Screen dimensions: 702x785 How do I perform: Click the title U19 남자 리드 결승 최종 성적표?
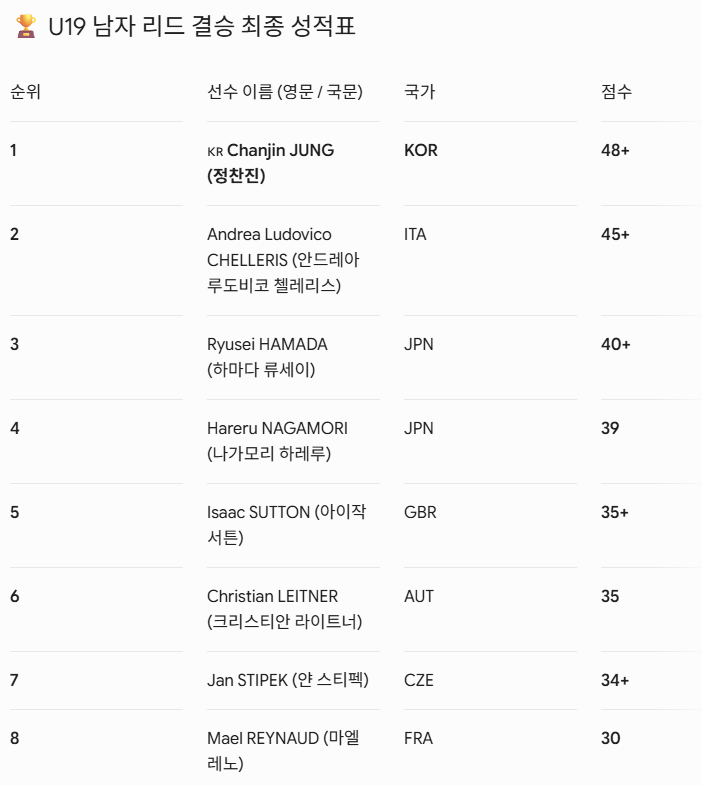point(202,26)
